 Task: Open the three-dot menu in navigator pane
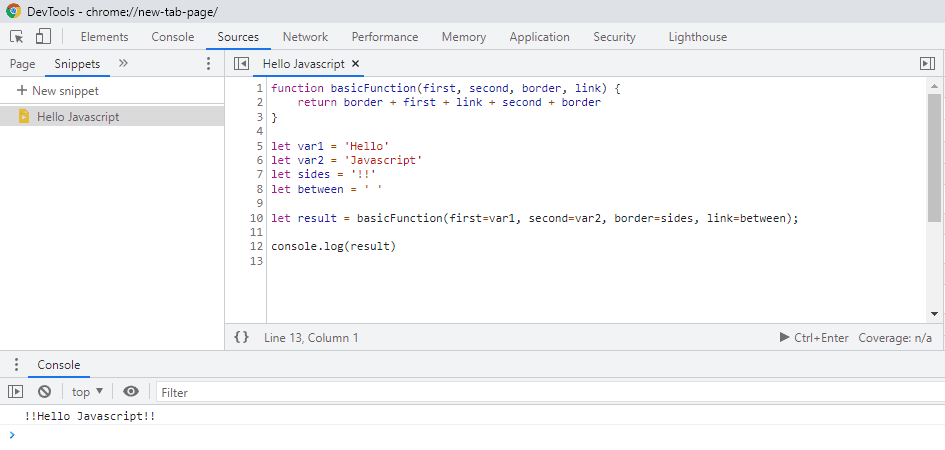pyautogui.click(x=208, y=63)
